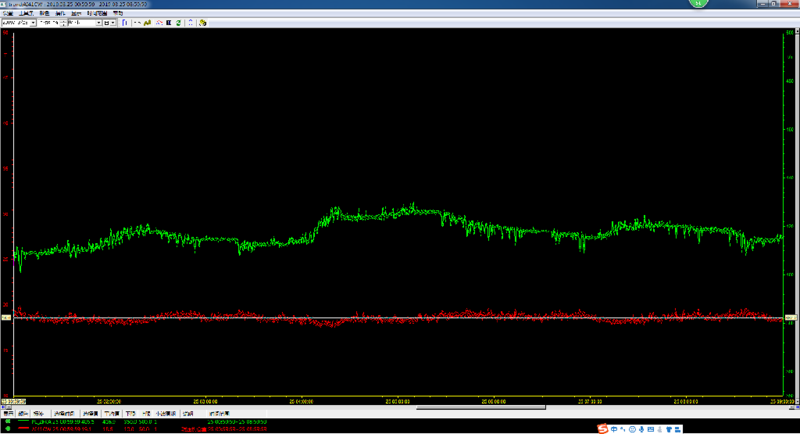Viewport: 800px width, 434px height.
Task: Open the fourth menu in the menu bar
Action: (60, 13)
